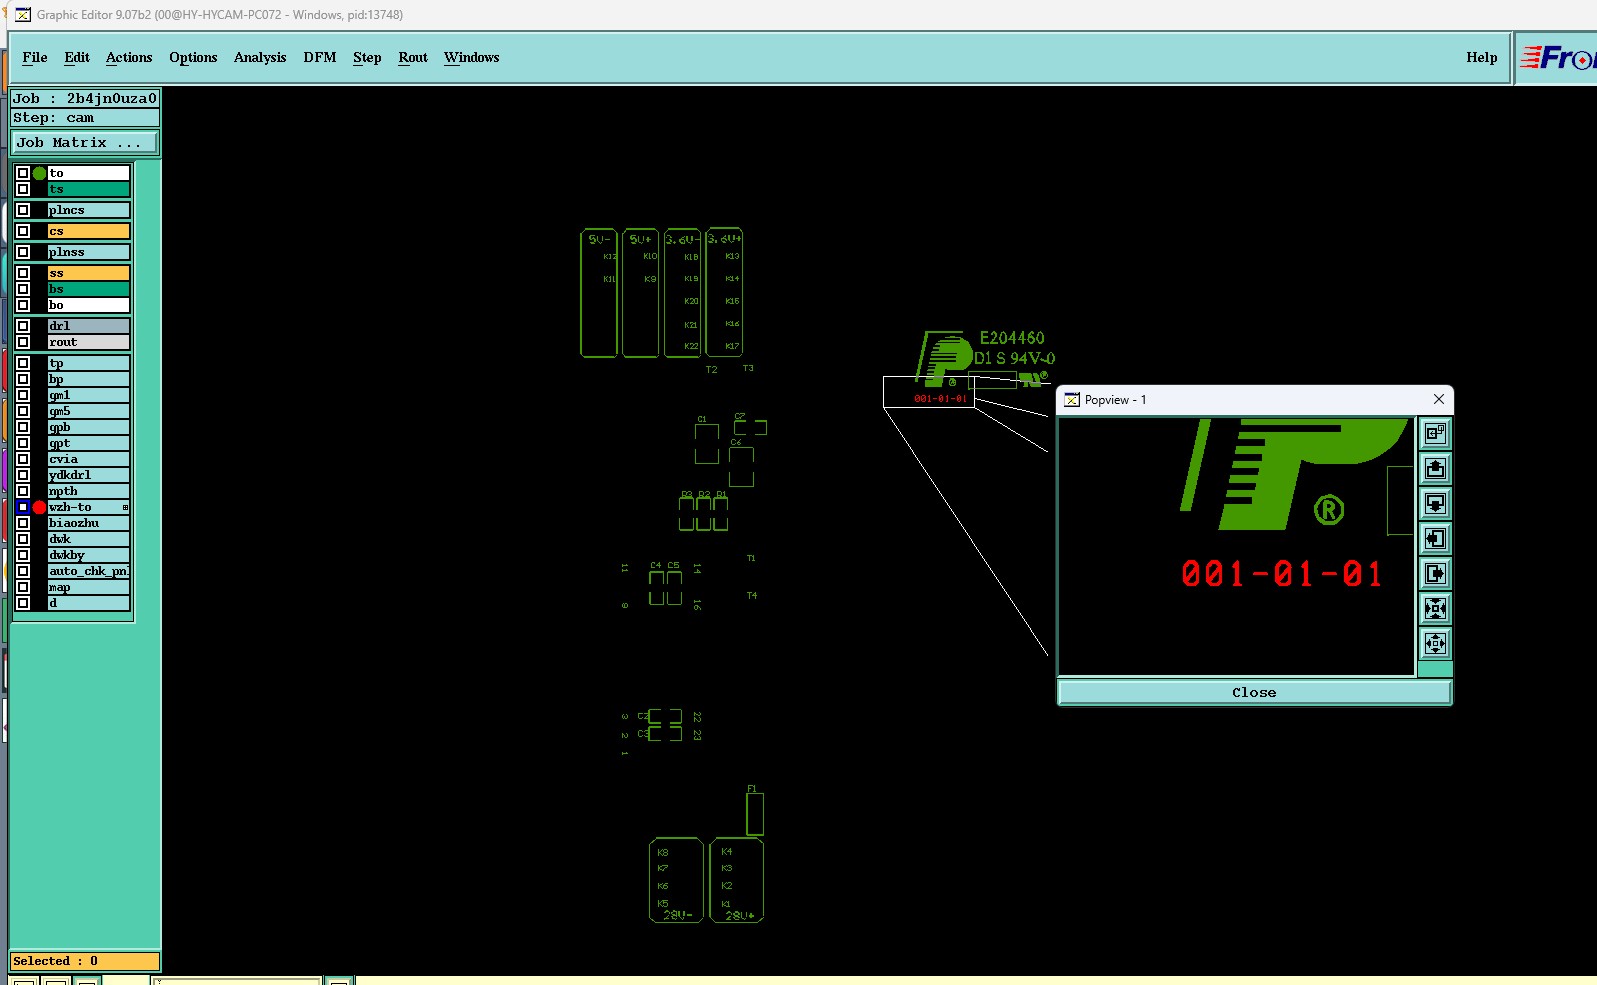Screen dimensions: 1597x985
Task: Toggle the 'plncs' layer checkbox
Action: [23, 210]
